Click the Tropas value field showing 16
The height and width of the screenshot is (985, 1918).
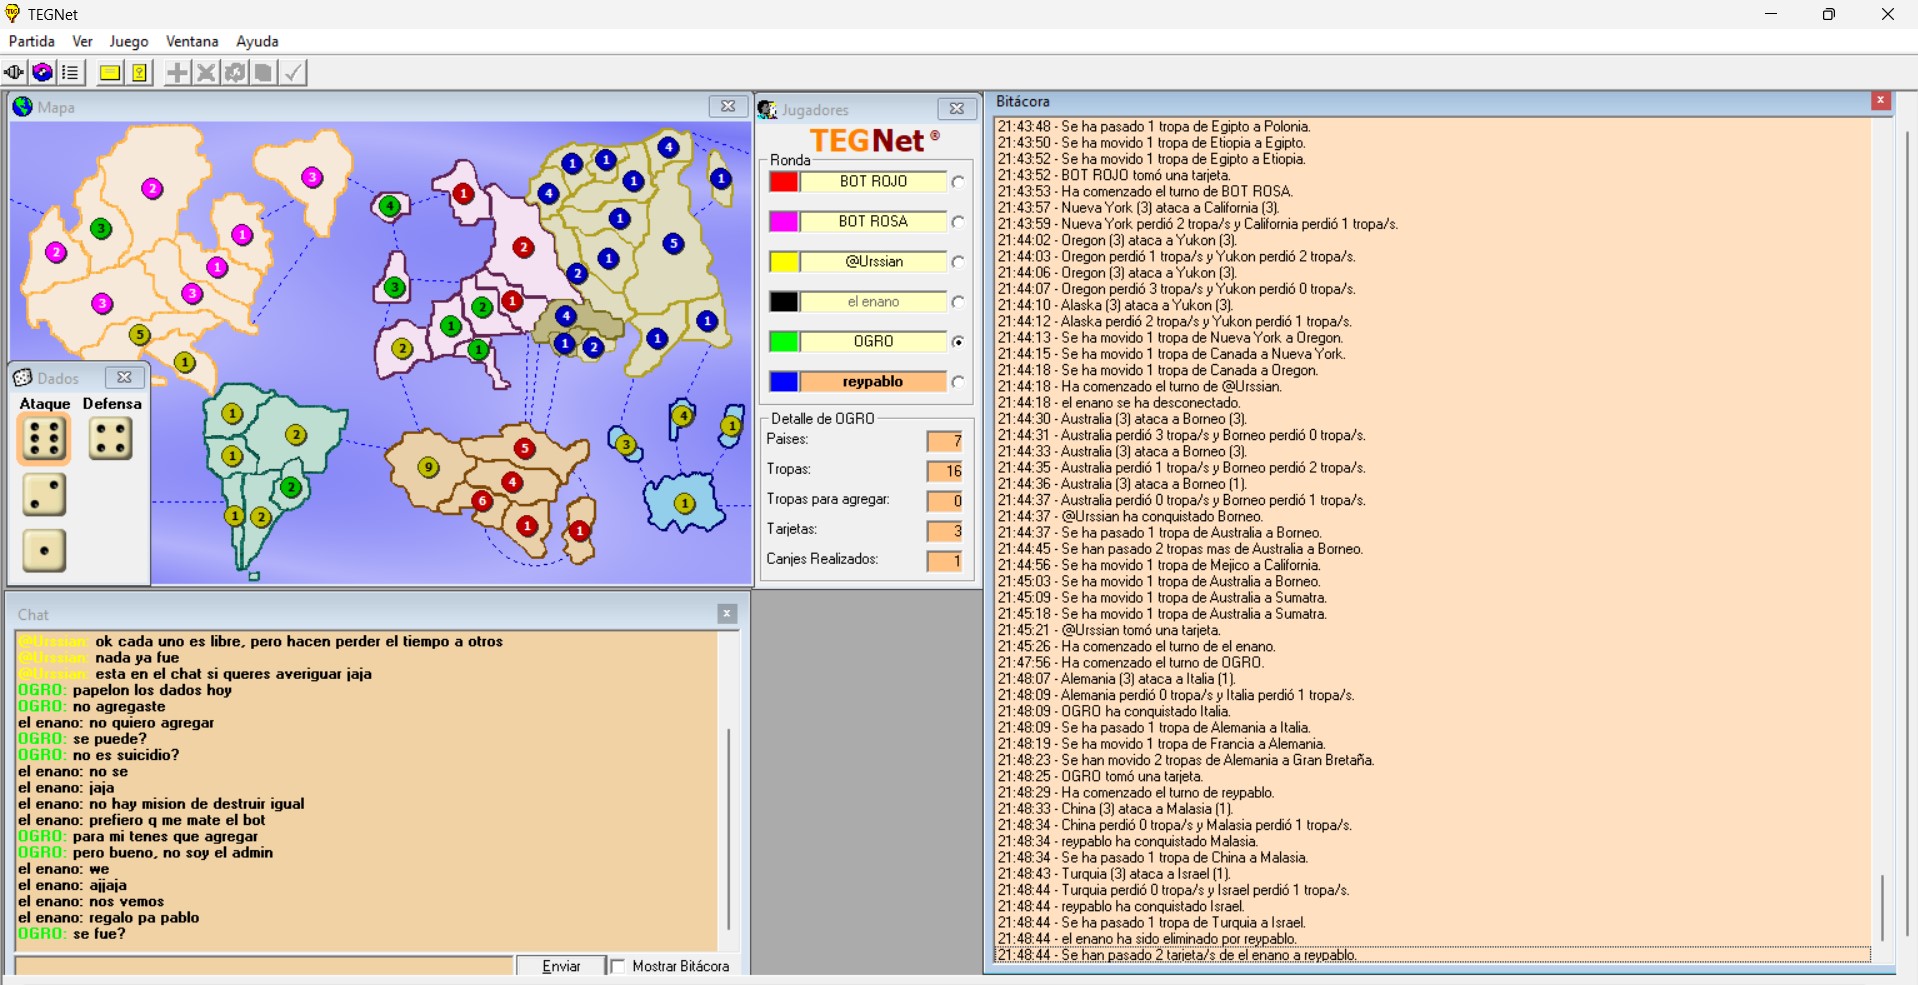tap(944, 471)
